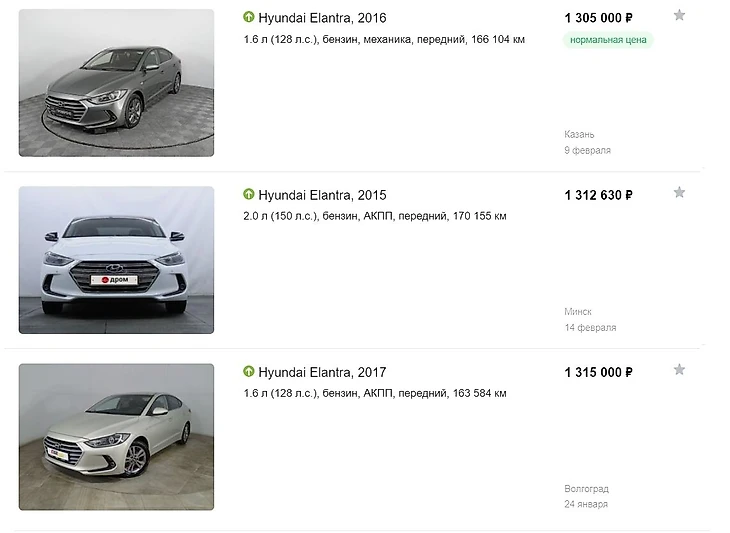Open the white Elantra front-view photo

(116, 260)
